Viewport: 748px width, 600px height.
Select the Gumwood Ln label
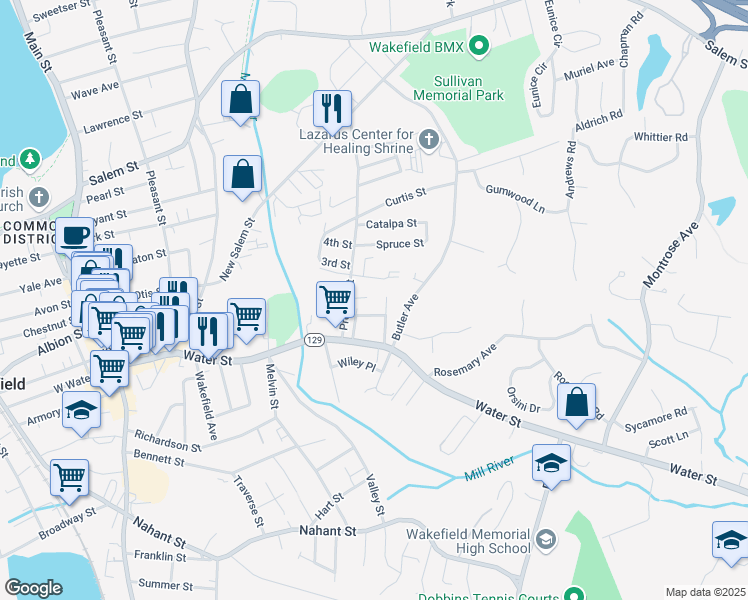[515, 198]
